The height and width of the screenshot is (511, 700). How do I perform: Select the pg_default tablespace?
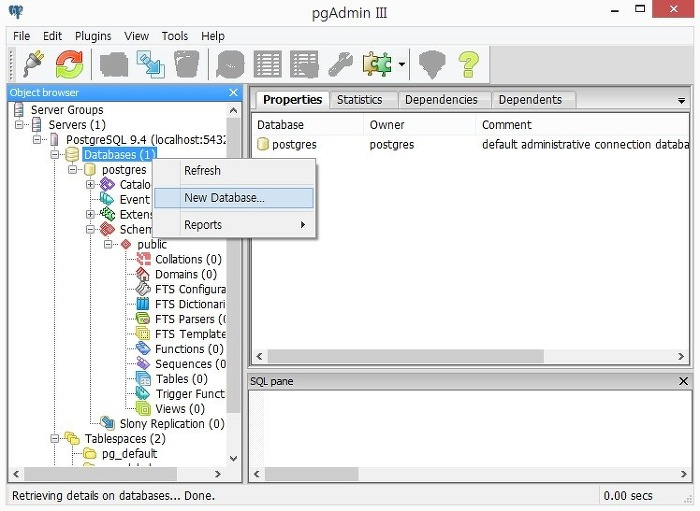129,453
